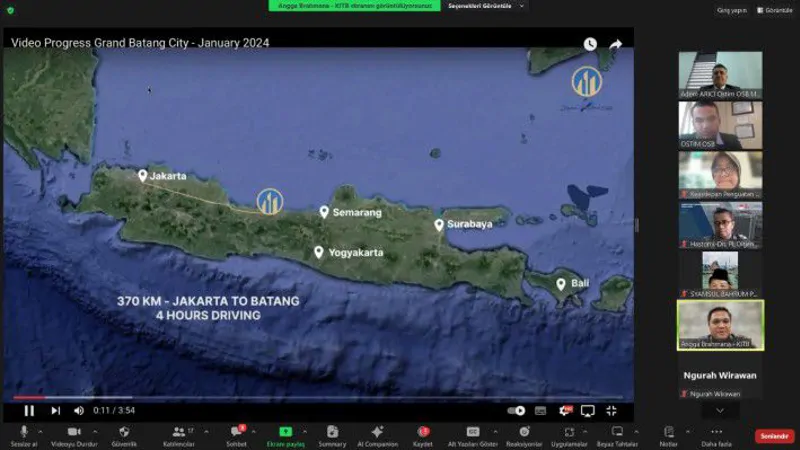Skip to the next video
The image size is (800, 450).
coord(56,410)
